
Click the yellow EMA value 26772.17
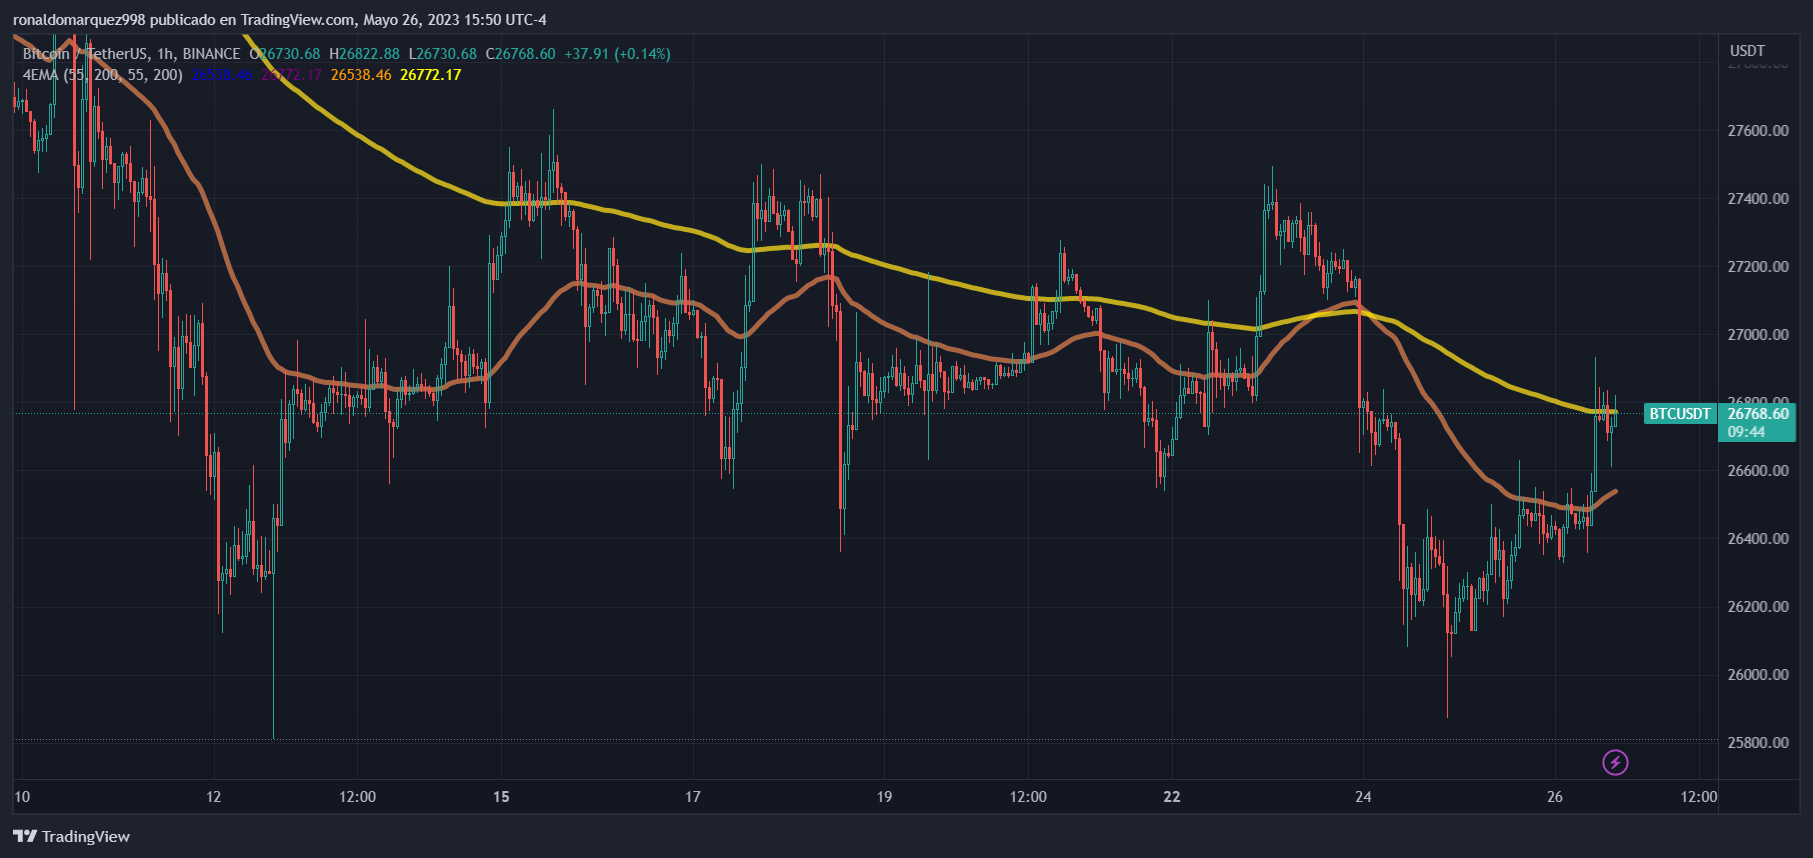coord(430,75)
